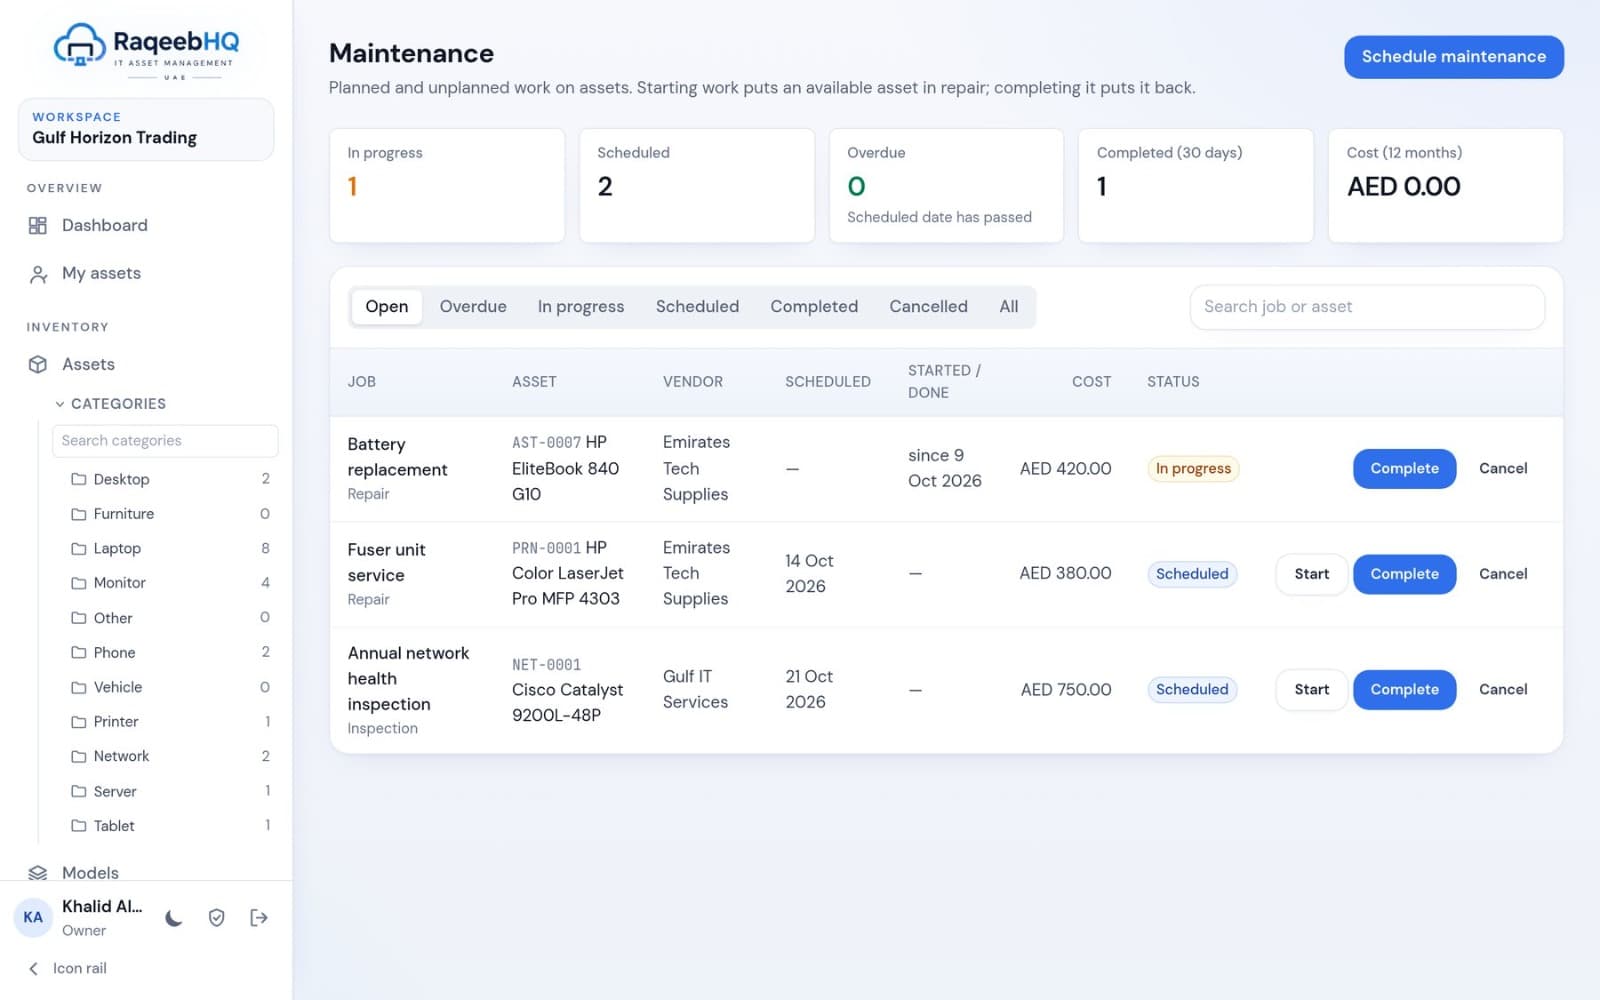The height and width of the screenshot is (1000, 1600).
Task: Click asset tag AST-0007
Action: (x=546, y=443)
